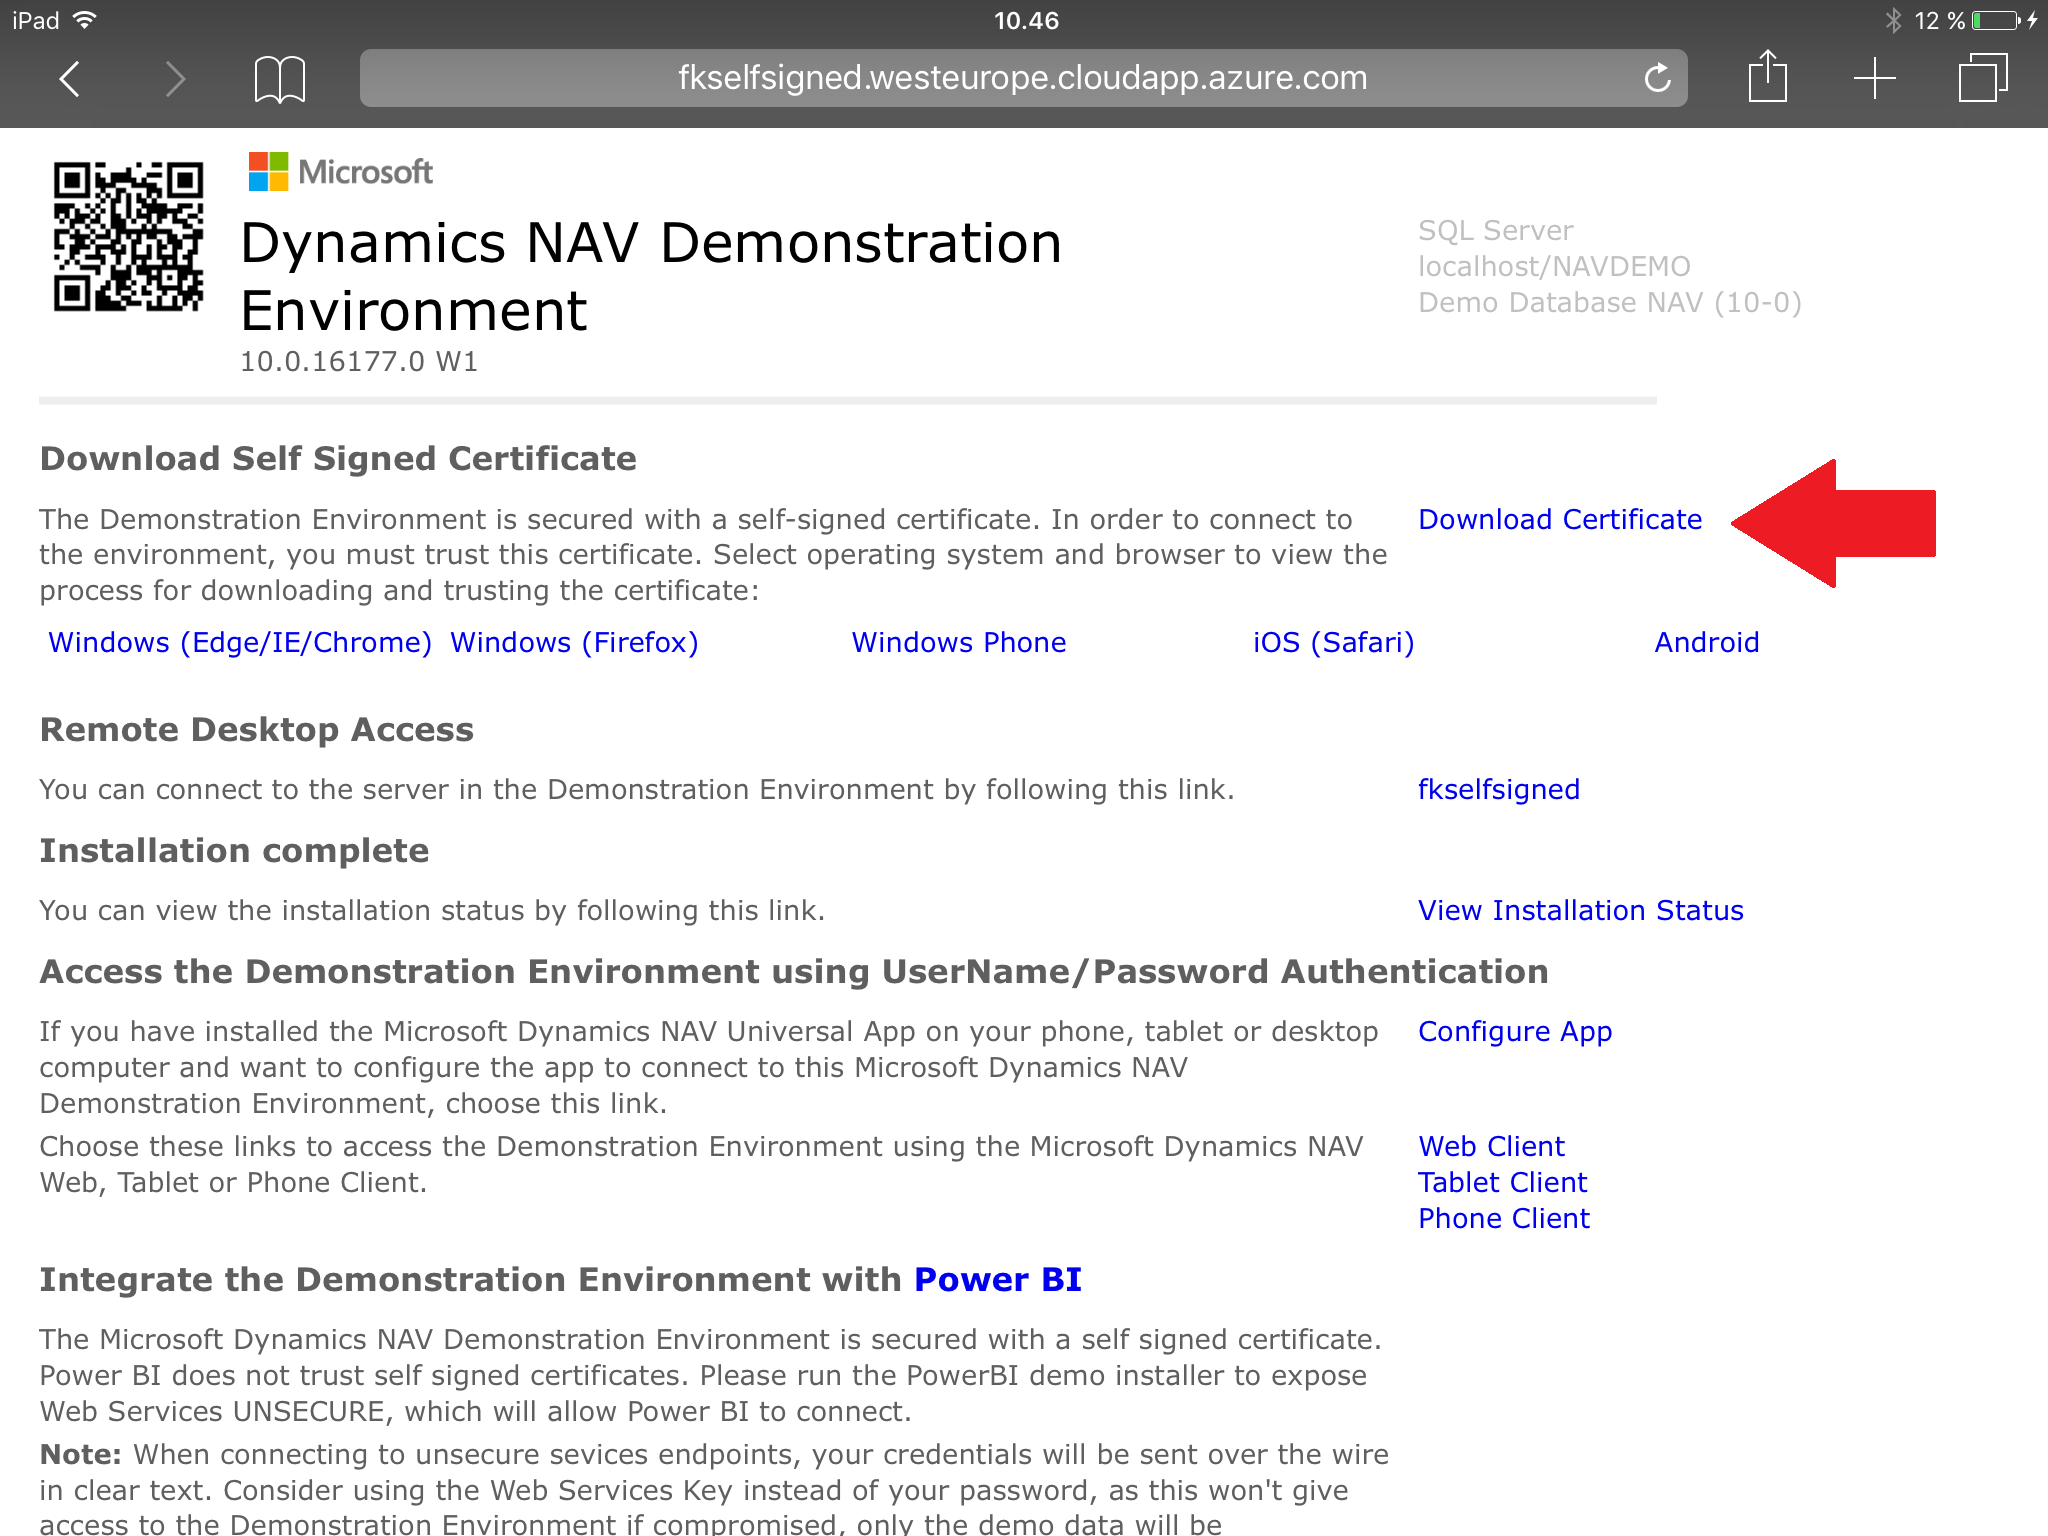
Task: Tap the Safari back arrow
Action: pyautogui.click(x=70, y=78)
